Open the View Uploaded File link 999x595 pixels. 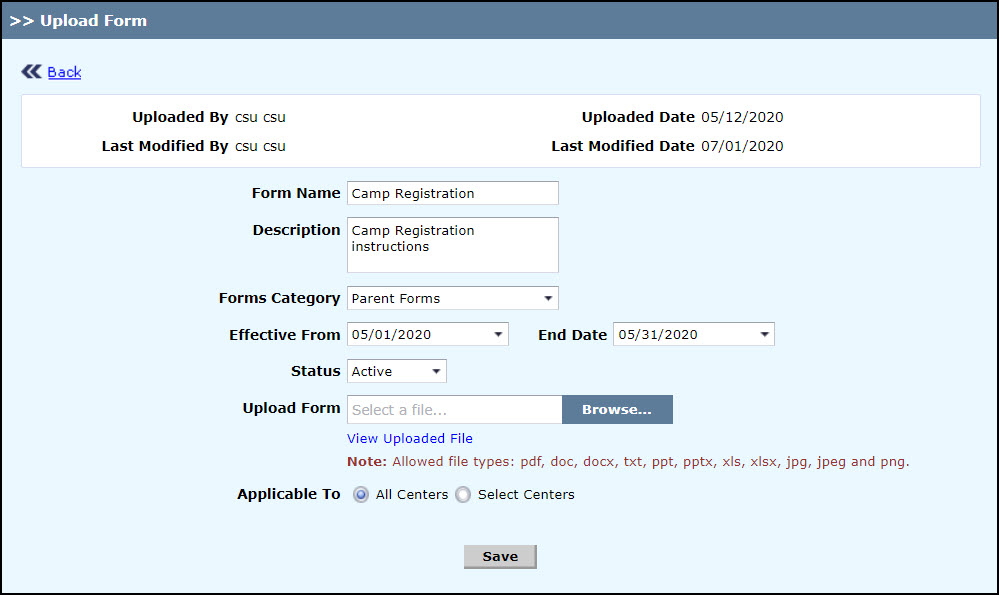pos(410,438)
